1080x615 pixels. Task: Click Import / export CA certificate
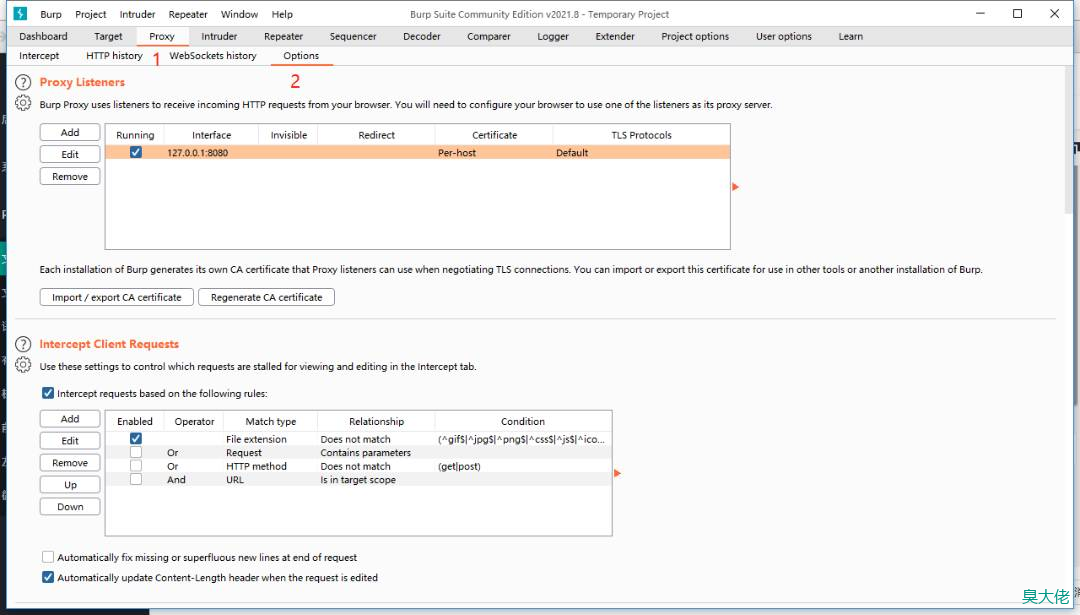pyautogui.click(x=116, y=297)
